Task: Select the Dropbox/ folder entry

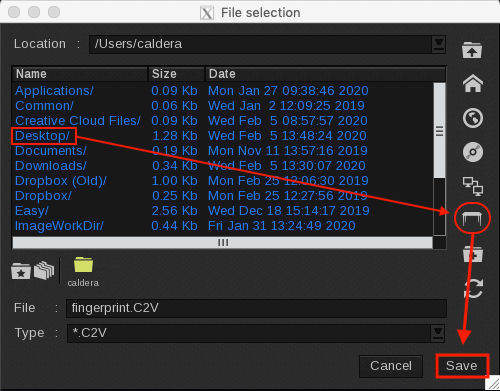Action: click(43, 196)
